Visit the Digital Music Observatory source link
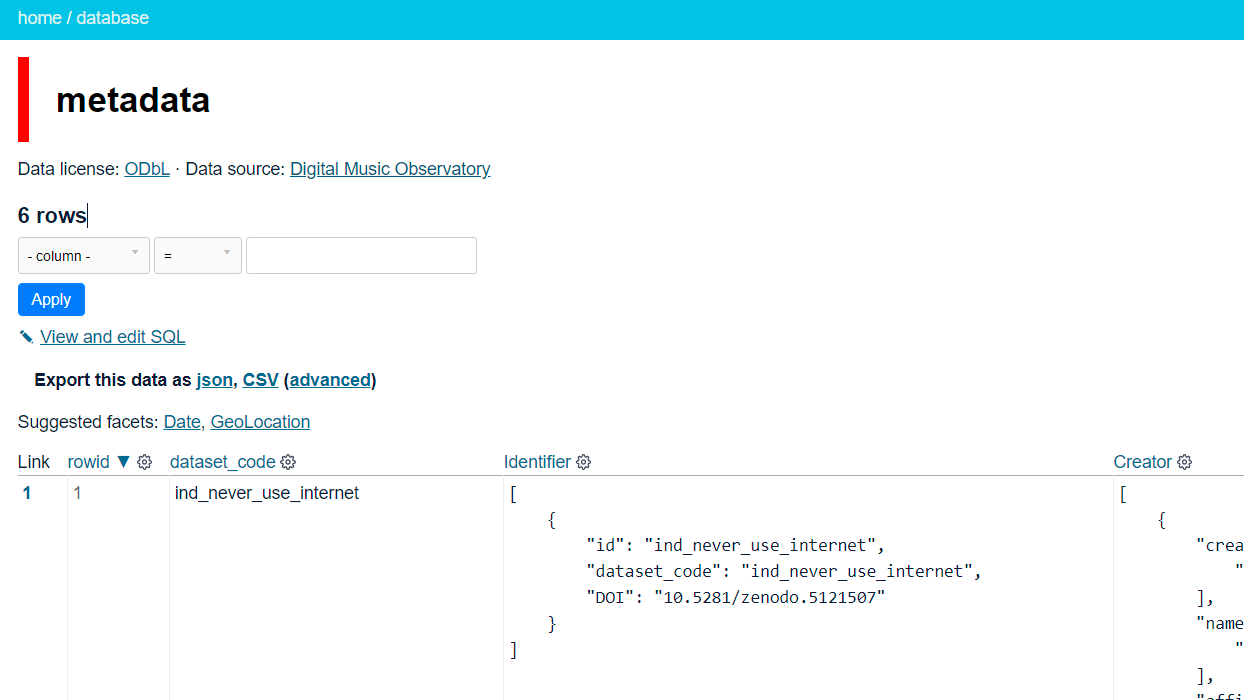 coord(389,168)
